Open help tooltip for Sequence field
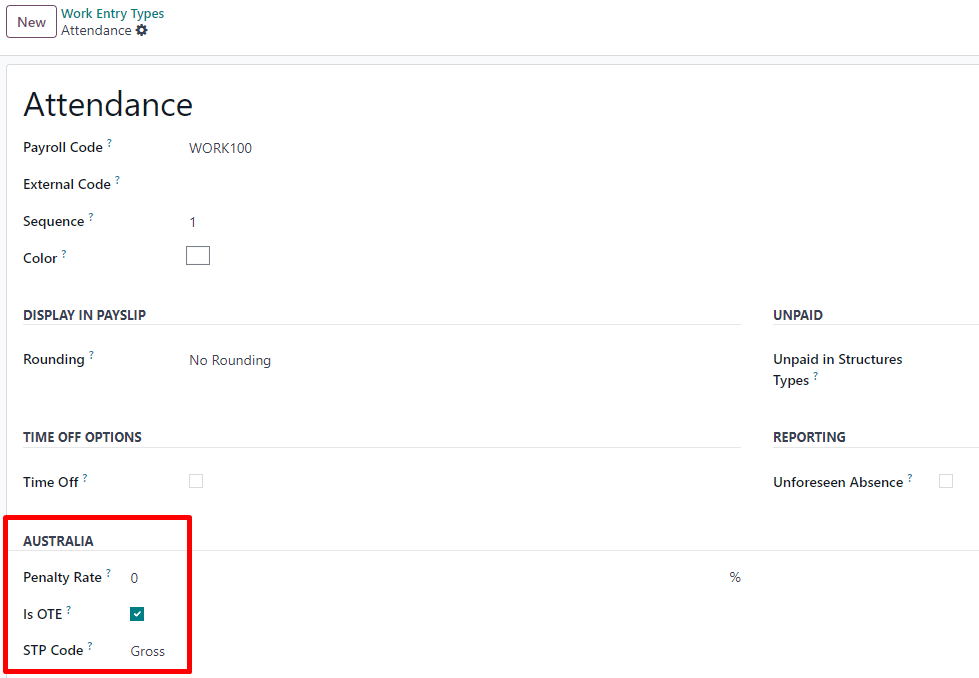The width and height of the screenshot is (979, 678). (91, 214)
